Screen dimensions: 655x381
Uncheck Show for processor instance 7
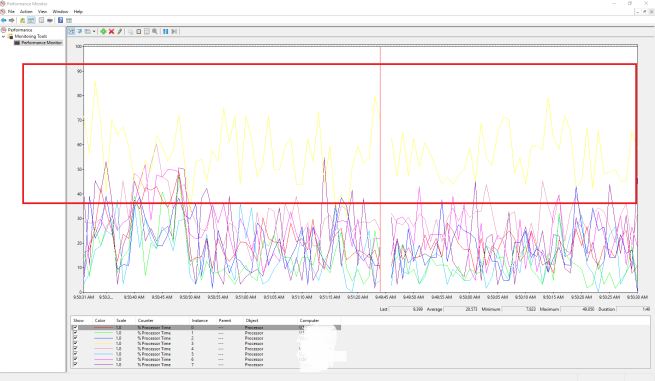[x=75, y=364]
